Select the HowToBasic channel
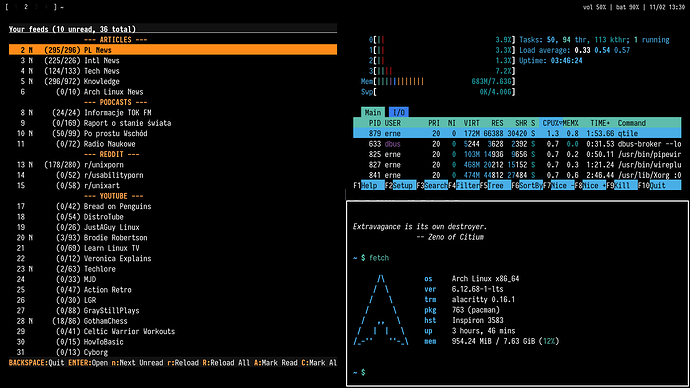Image resolution: width=690 pixels, height=388 pixels. point(173,342)
